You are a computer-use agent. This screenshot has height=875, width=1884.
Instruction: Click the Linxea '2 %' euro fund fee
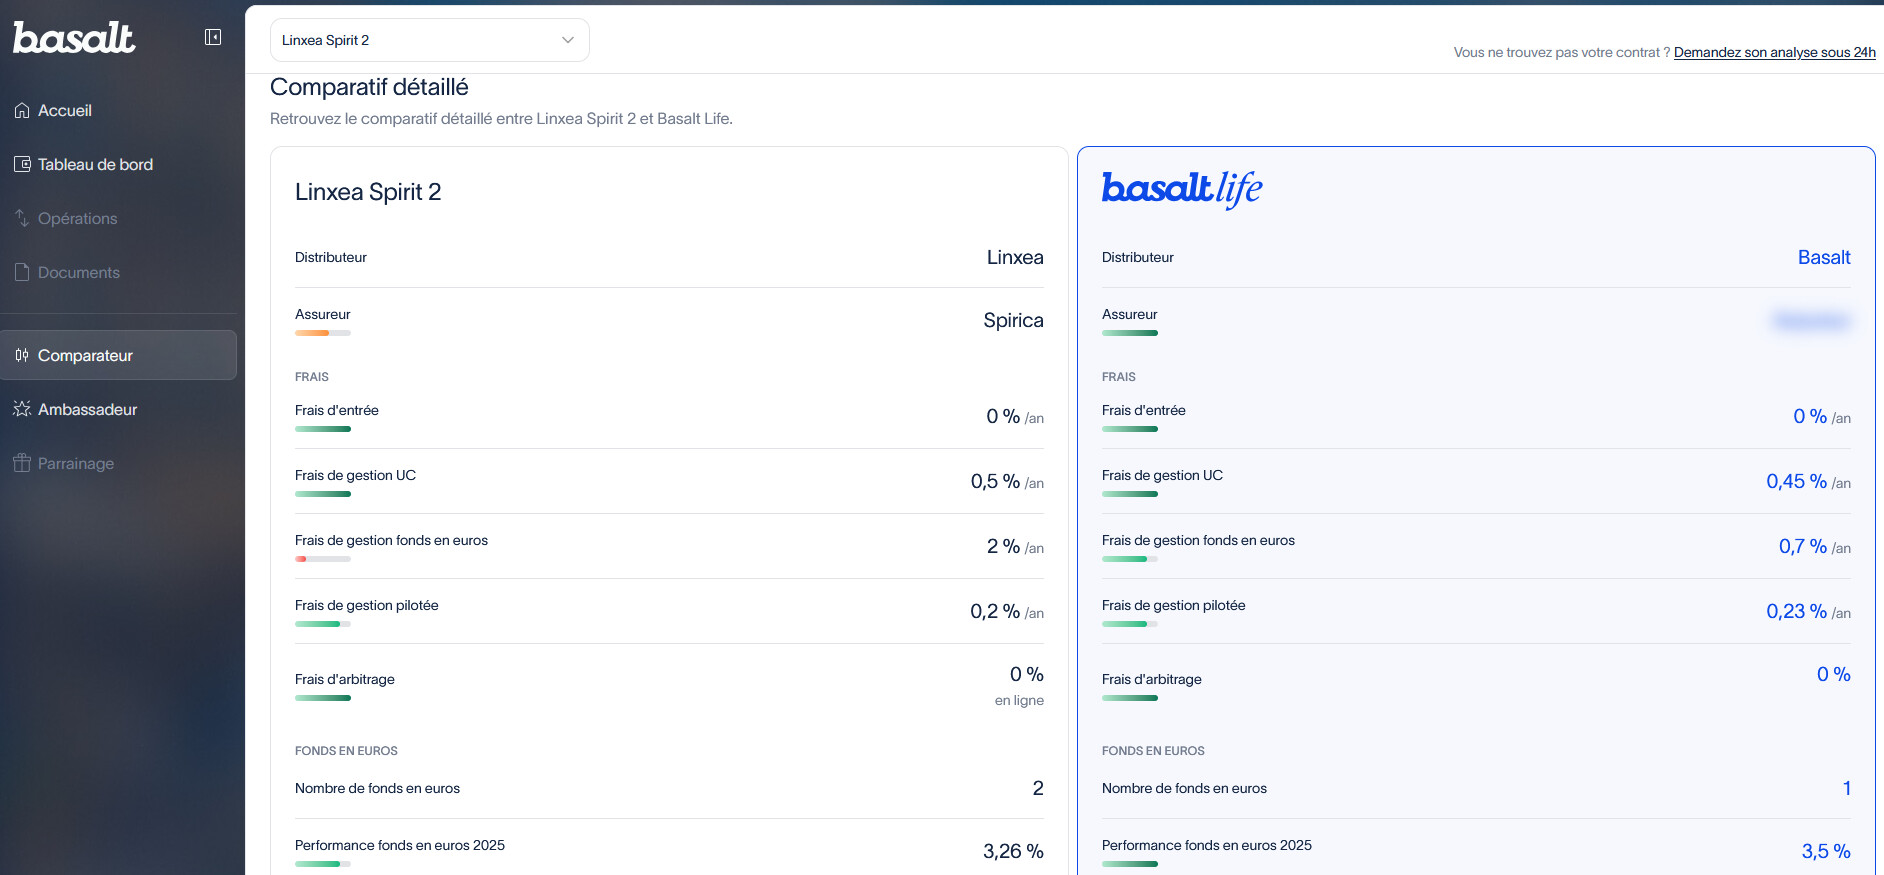point(1003,546)
